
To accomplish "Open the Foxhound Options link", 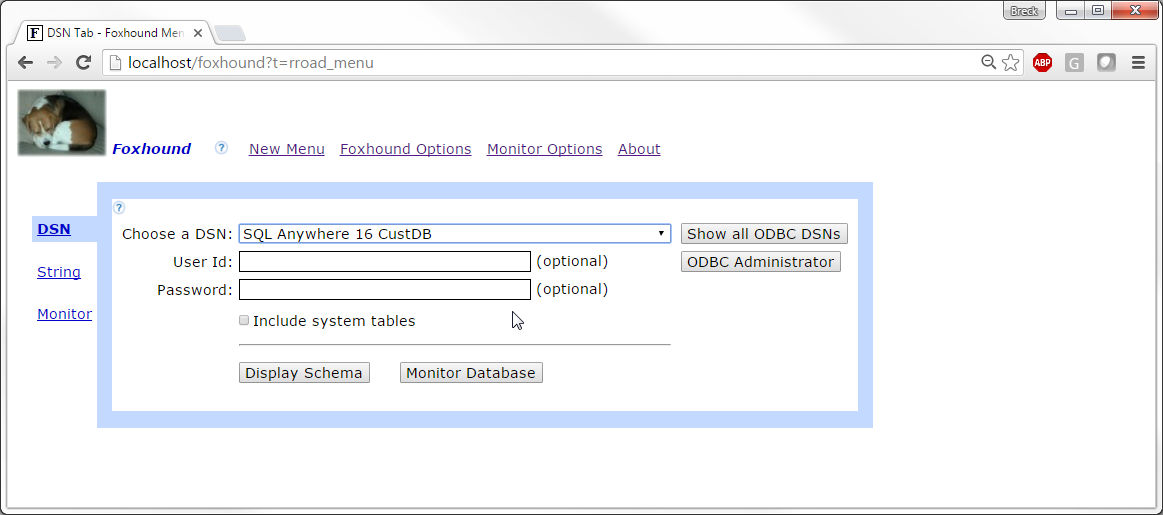I will coord(406,149).
